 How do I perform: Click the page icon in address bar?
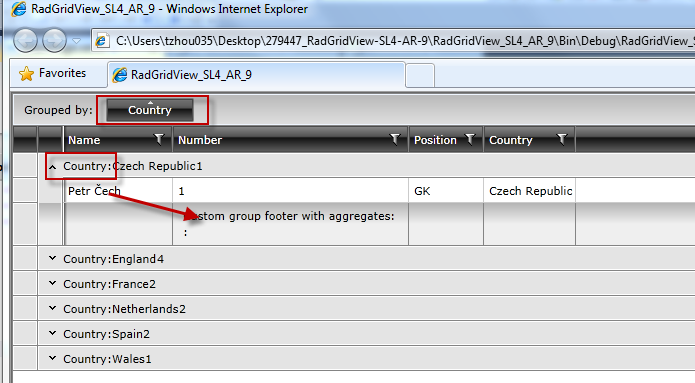point(102,41)
